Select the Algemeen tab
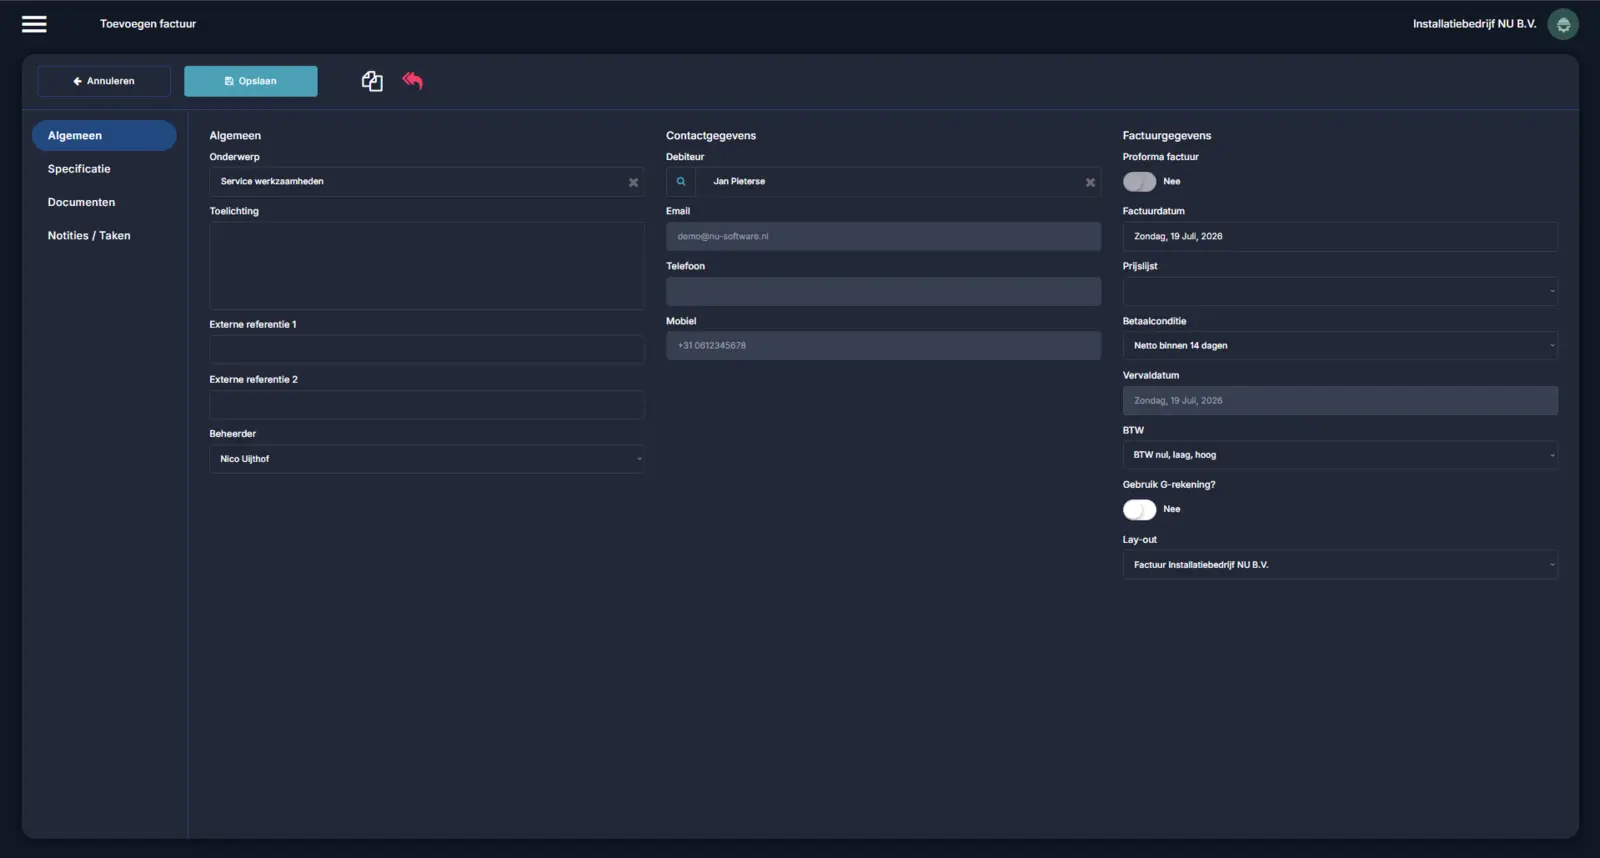This screenshot has height=858, width=1600. coord(104,135)
